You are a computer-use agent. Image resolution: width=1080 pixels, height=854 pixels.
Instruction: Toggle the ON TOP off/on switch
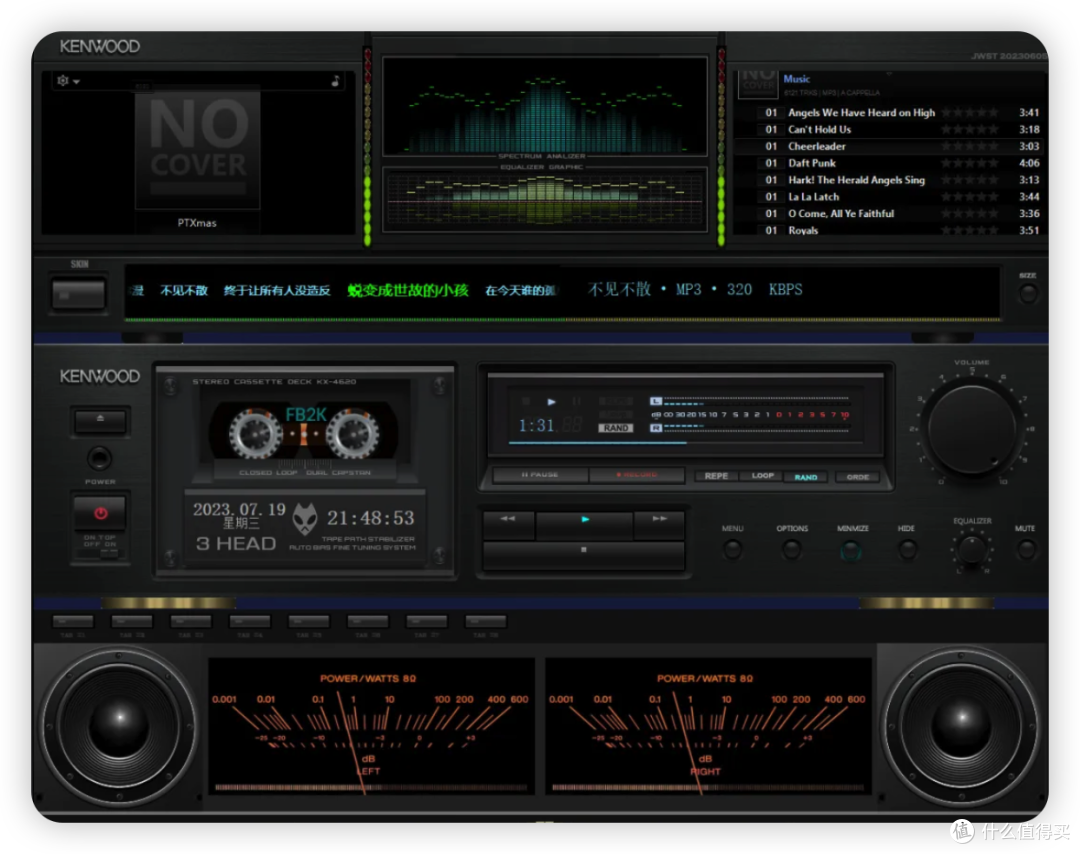pyautogui.click(x=109, y=552)
